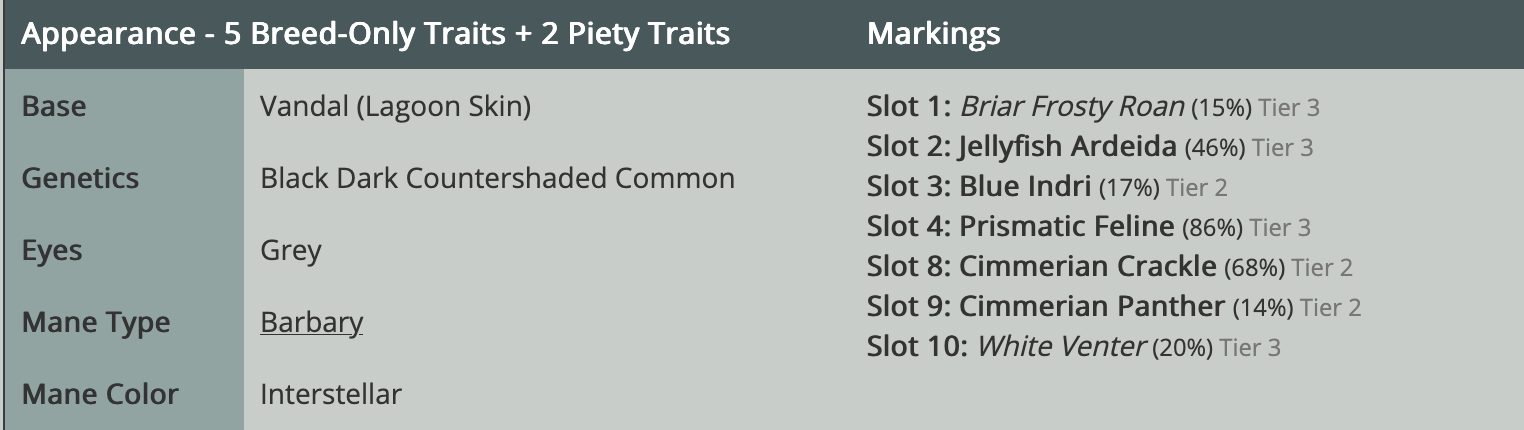Image resolution: width=1524 pixels, height=430 pixels.
Task: Click the Genetics row label
Action: tap(80, 179)
